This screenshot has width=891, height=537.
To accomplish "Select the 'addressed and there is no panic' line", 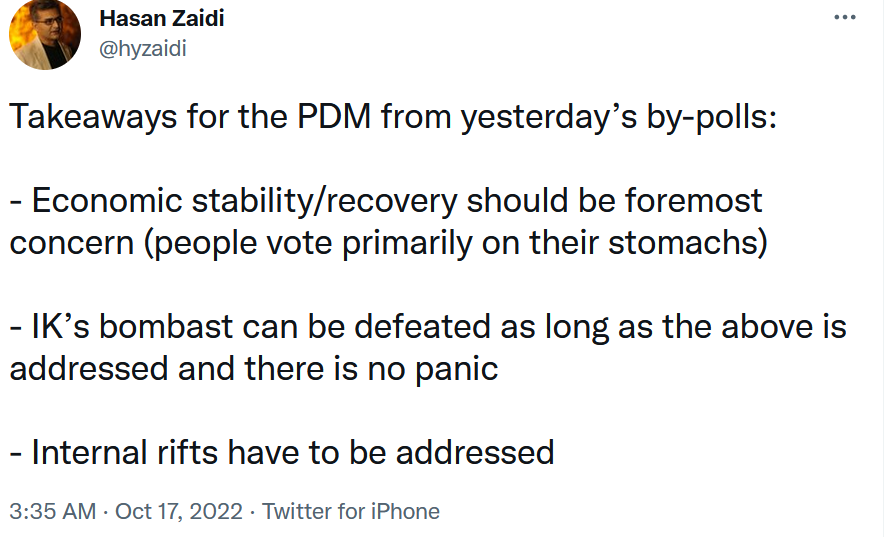I will click(x=254, y=369).
